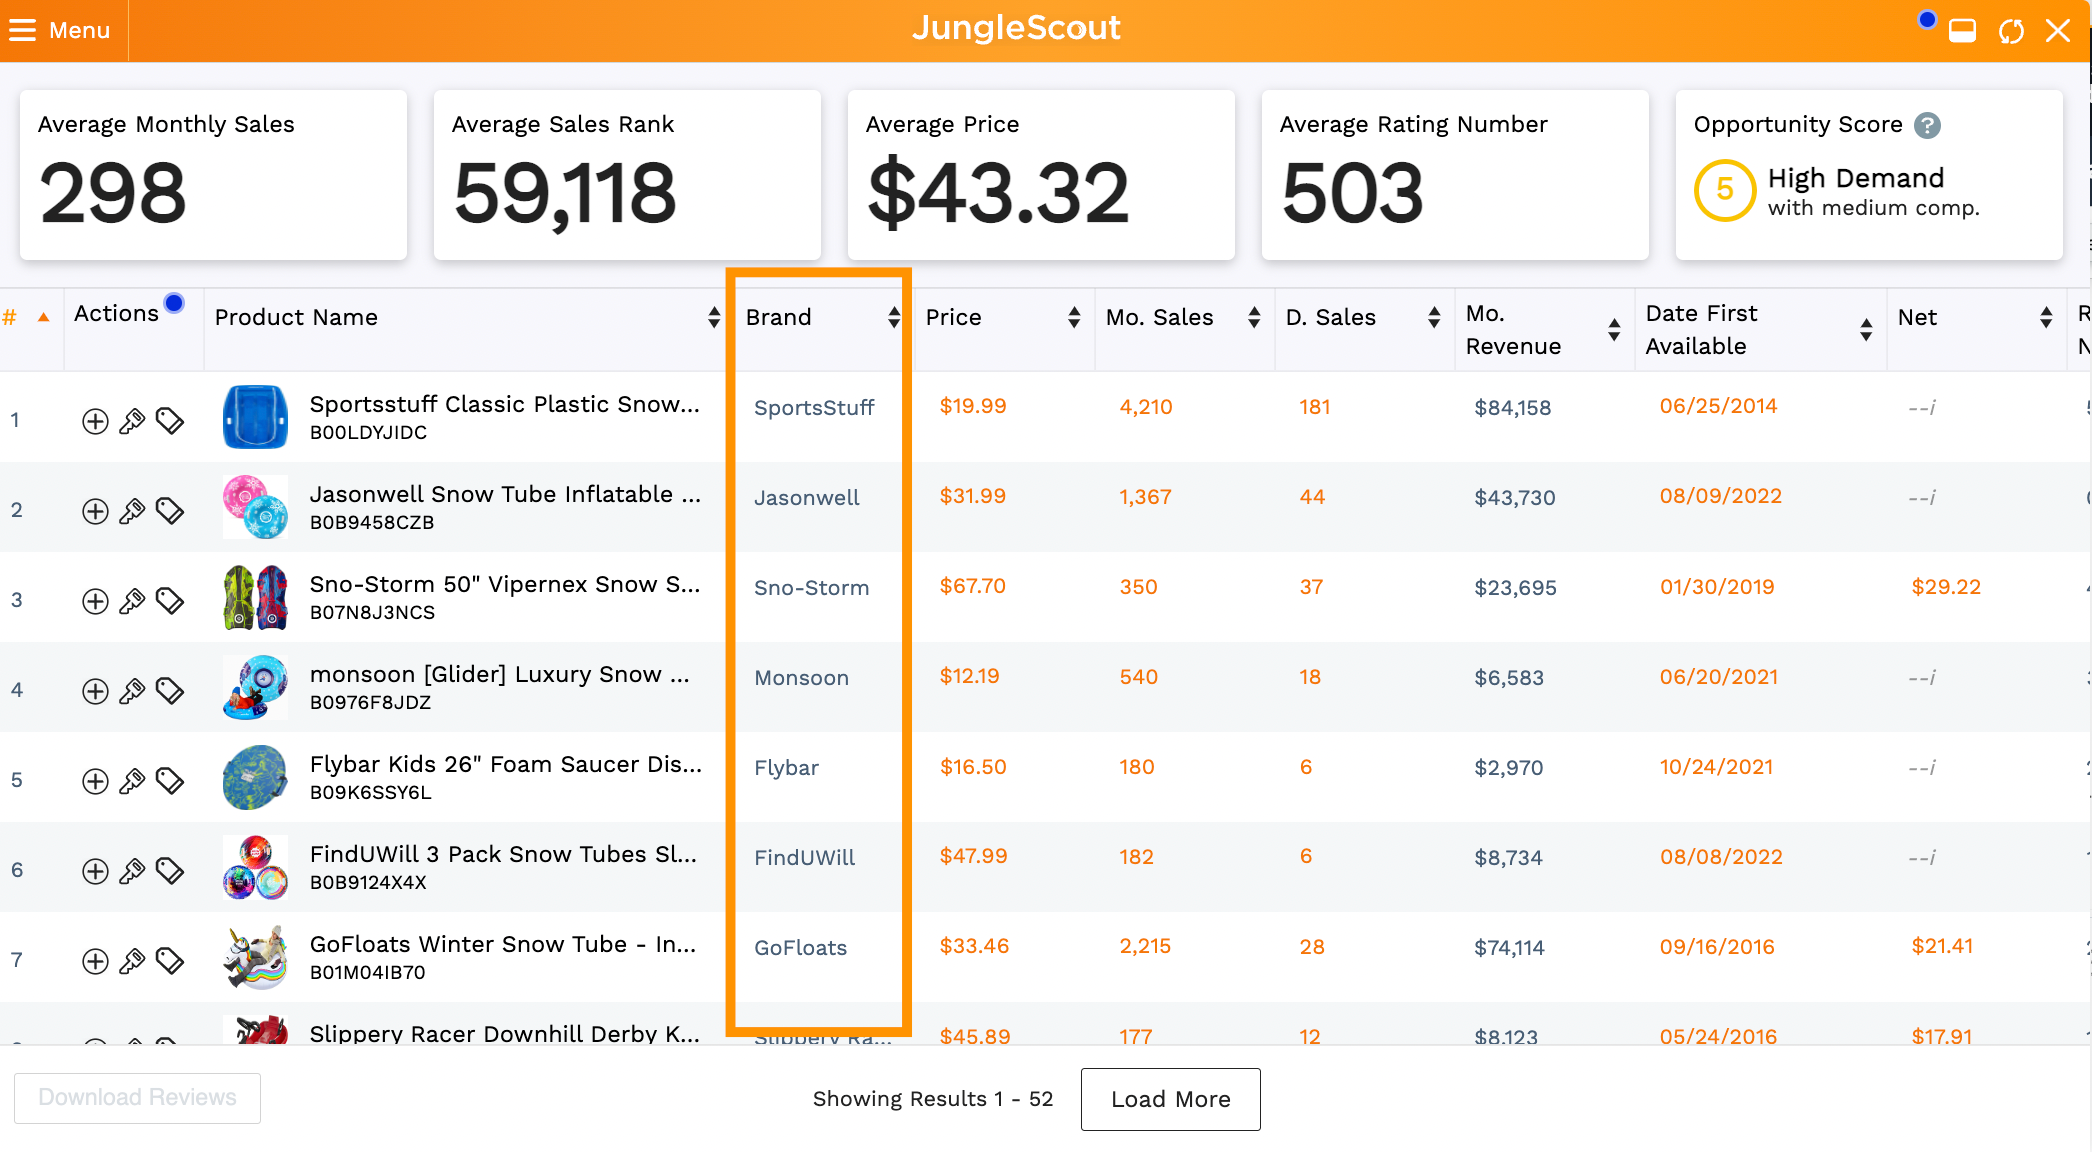Screen dimensions: 2092x1152
Task: Click Average Monthly Sales 298 card
Action: tap(213, 175)
